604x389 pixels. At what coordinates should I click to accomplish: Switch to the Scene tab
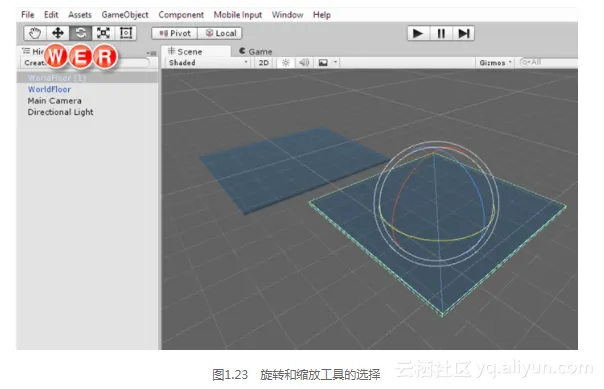pyautogui.click(x=196, y=52)
